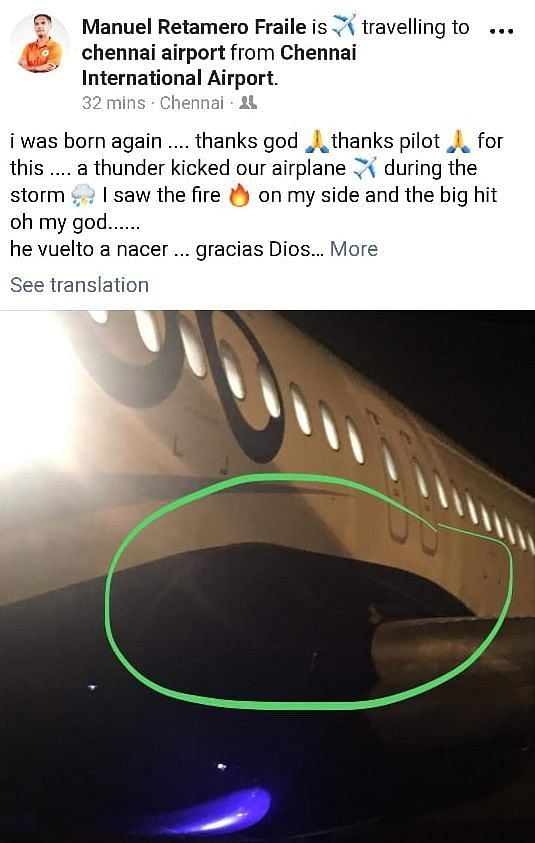Click the friends audience icon beside Chennai

[247, 102]
